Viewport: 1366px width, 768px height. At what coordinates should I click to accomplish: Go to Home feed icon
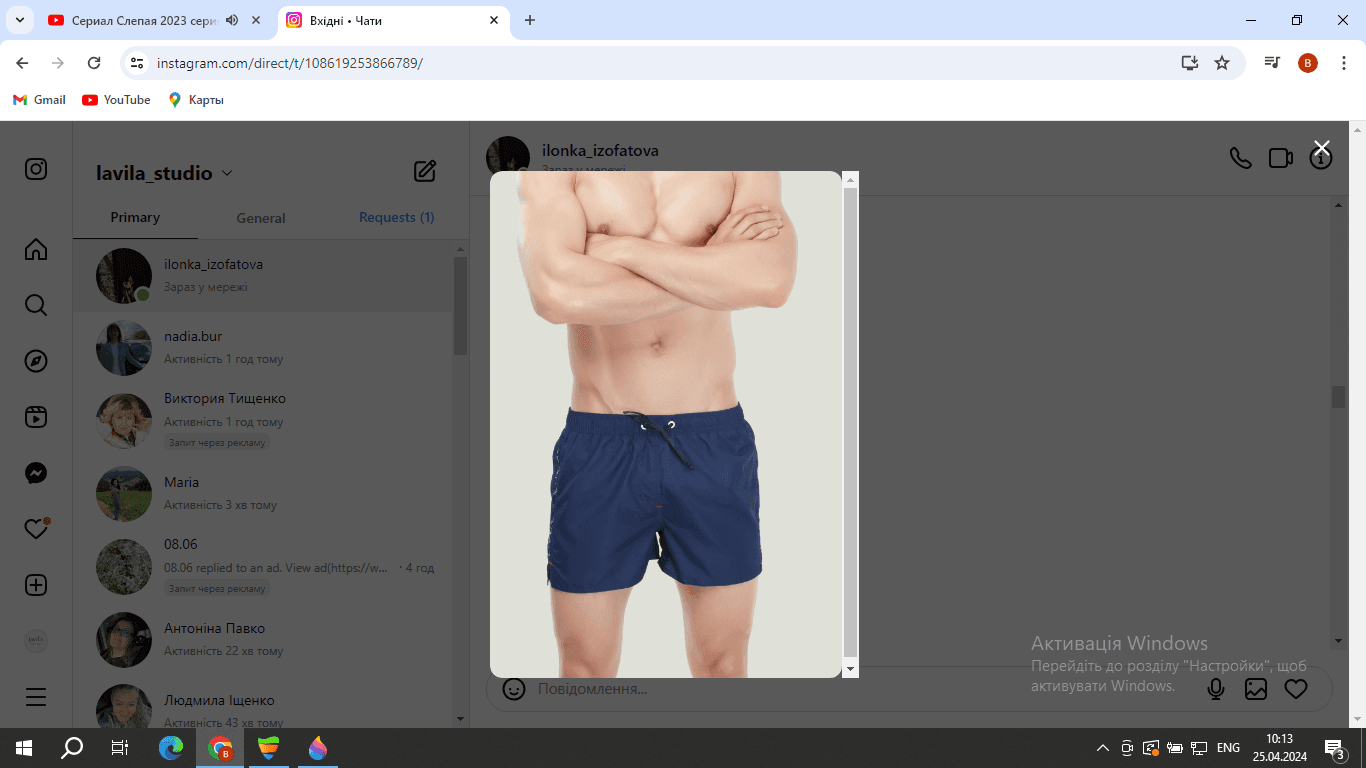click(x=36, y=249)
